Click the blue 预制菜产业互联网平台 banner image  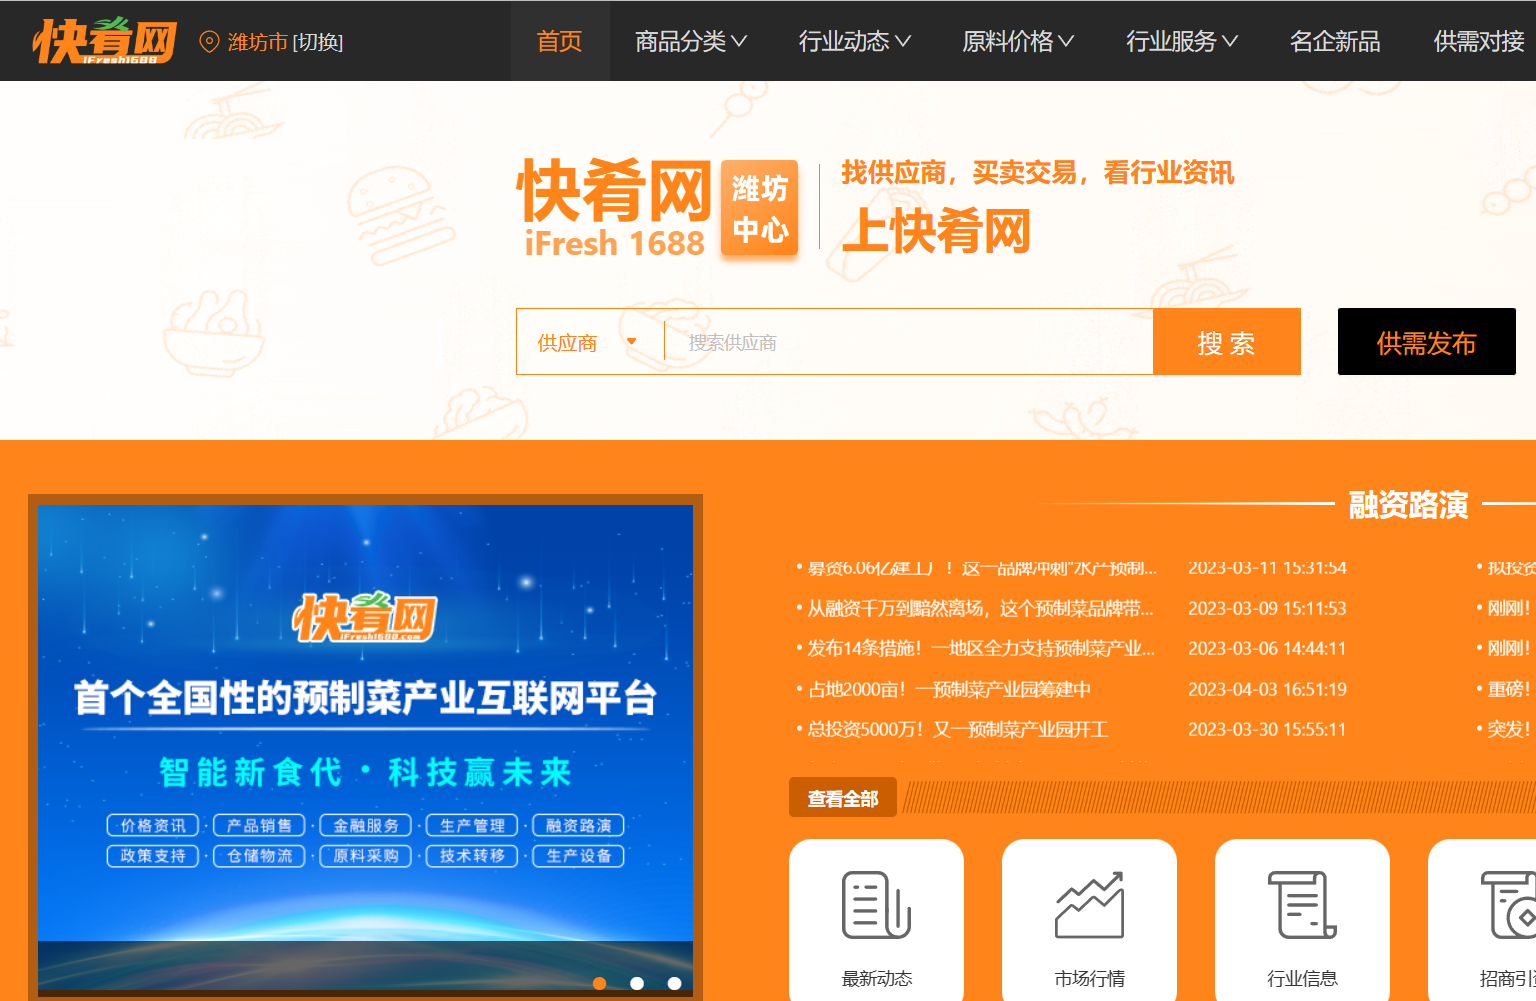click(365, 748)
